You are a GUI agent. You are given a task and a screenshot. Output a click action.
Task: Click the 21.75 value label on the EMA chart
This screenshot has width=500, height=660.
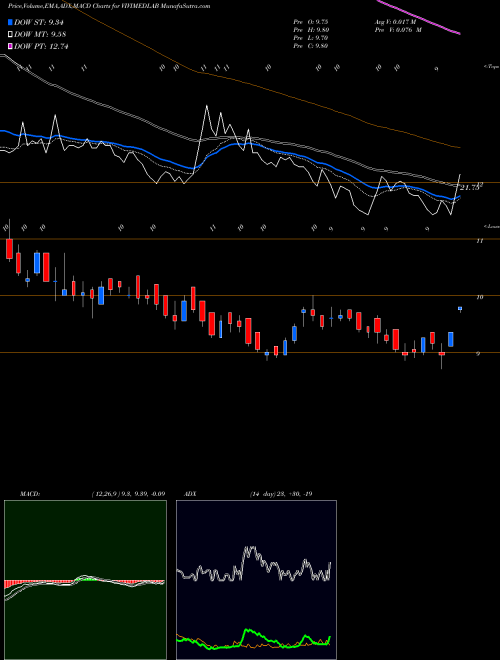(470, 188)
